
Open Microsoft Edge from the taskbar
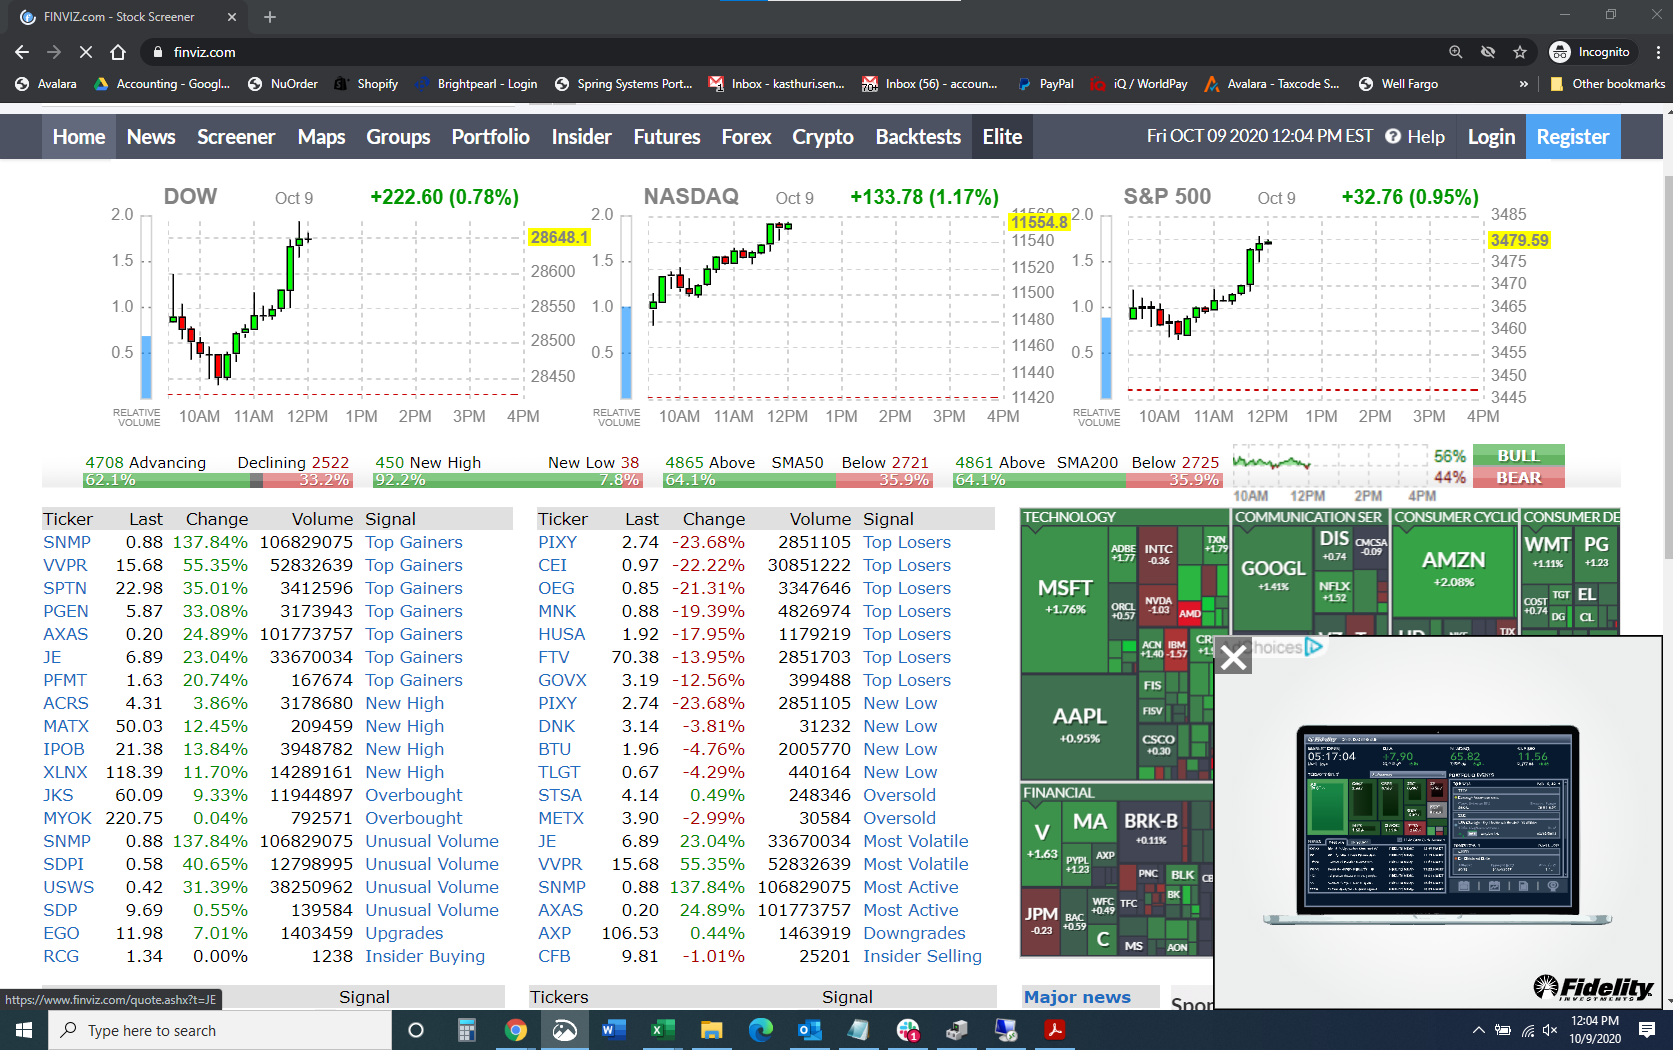point(760,1030)
